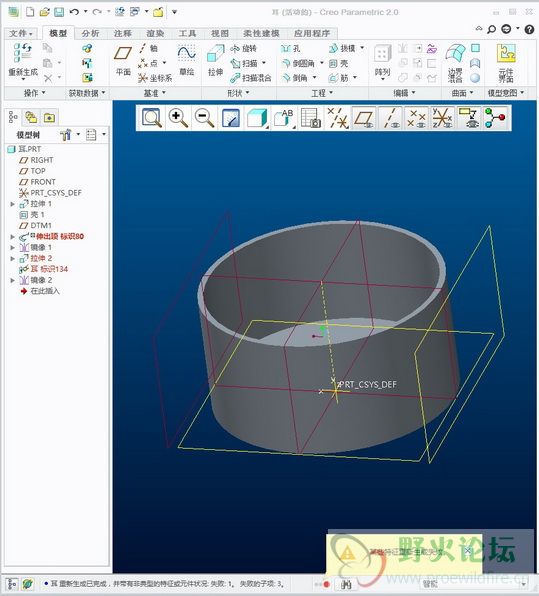The width and height of the screenshot is (539, 596).
Task: Open the Help question mark icon
Action: [529, 29]
